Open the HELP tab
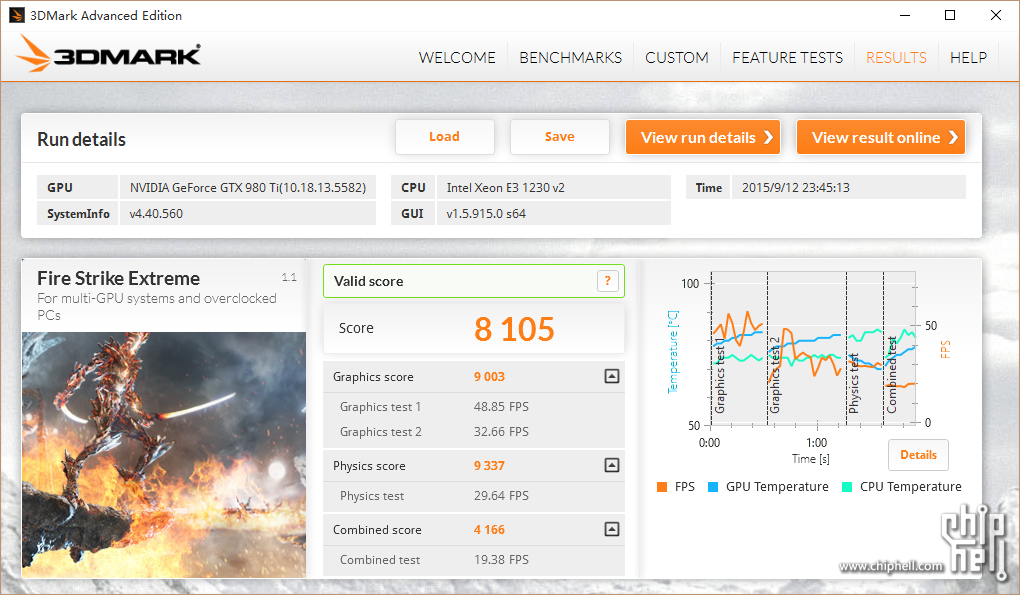 [968, 58]
